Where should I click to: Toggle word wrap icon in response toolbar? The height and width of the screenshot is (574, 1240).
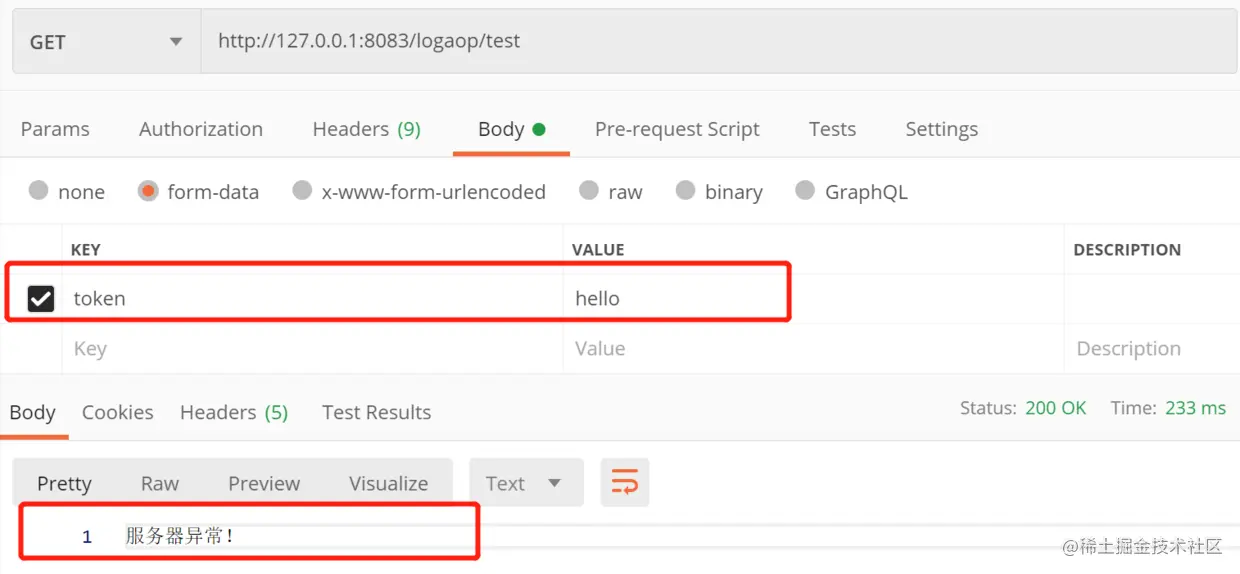pyautogui.click(x=625, y=483)
